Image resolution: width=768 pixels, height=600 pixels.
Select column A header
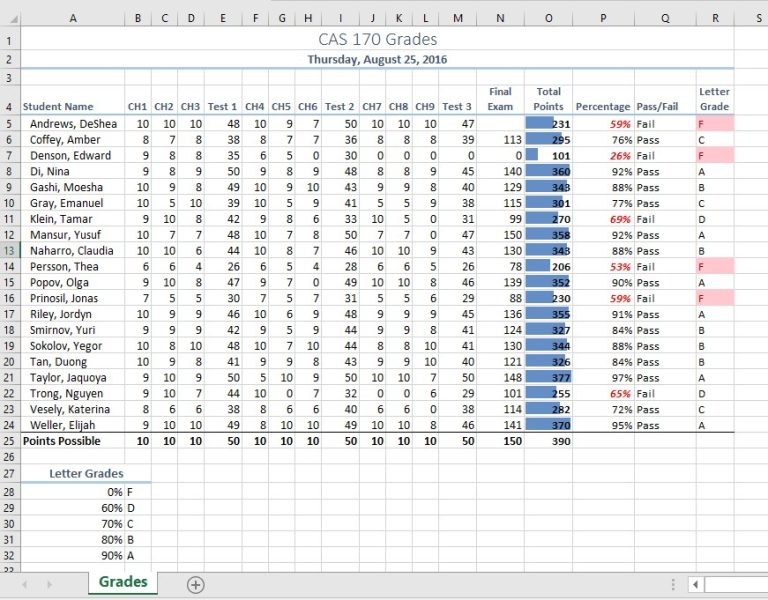72,19
